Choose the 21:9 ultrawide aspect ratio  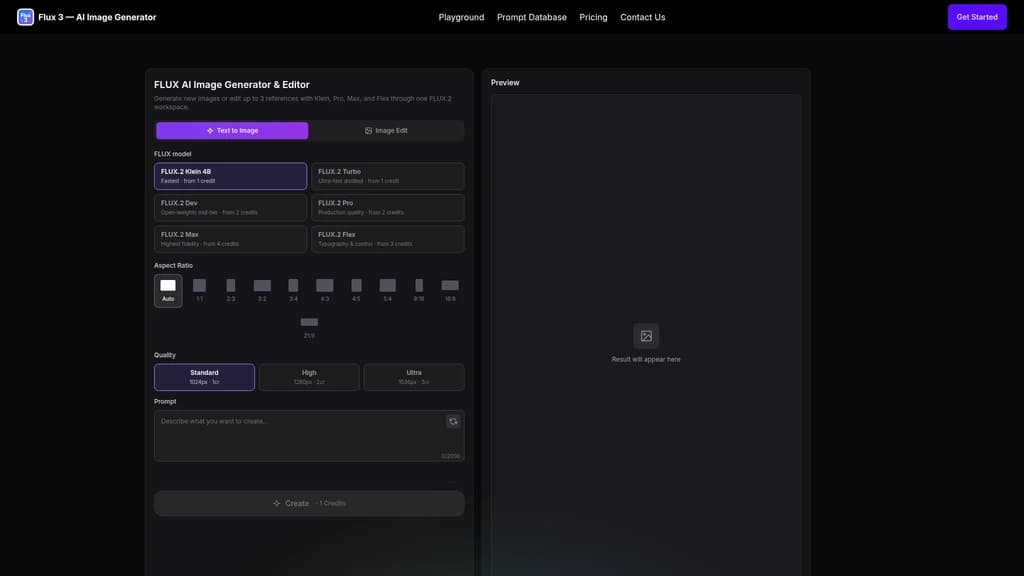309,322
